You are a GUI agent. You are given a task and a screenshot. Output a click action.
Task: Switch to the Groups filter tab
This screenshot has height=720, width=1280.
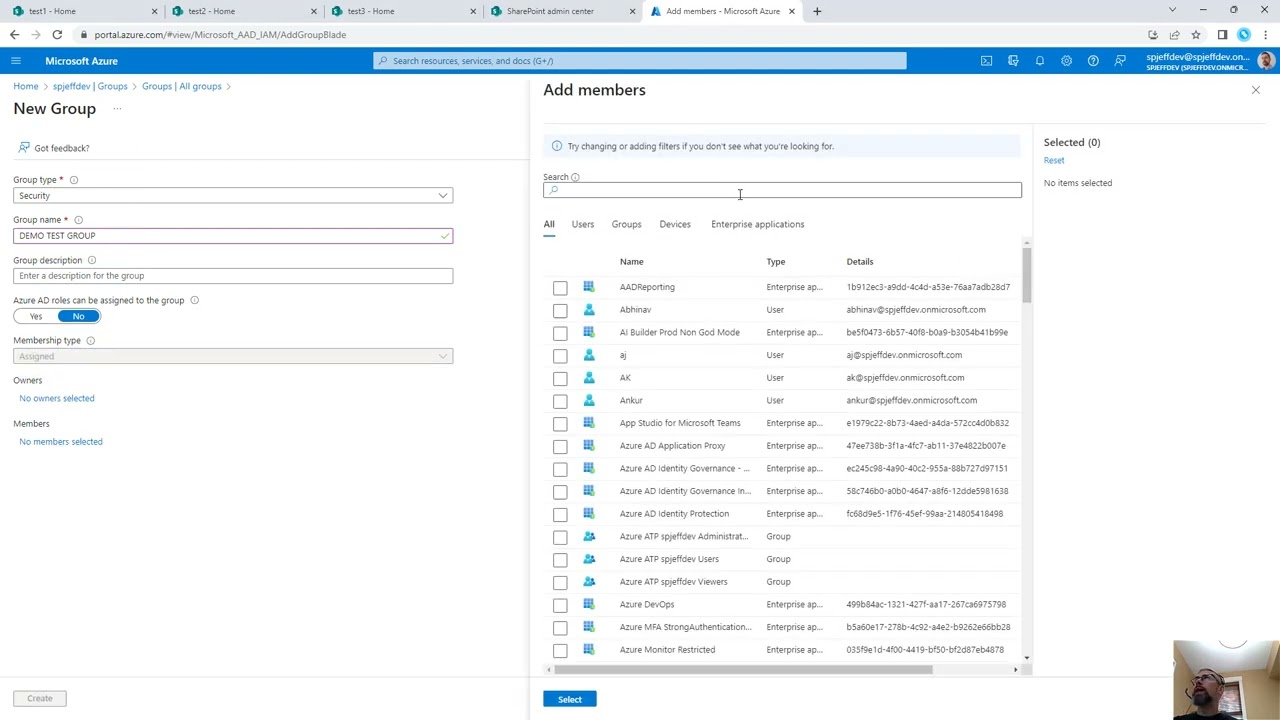point(626,224)
